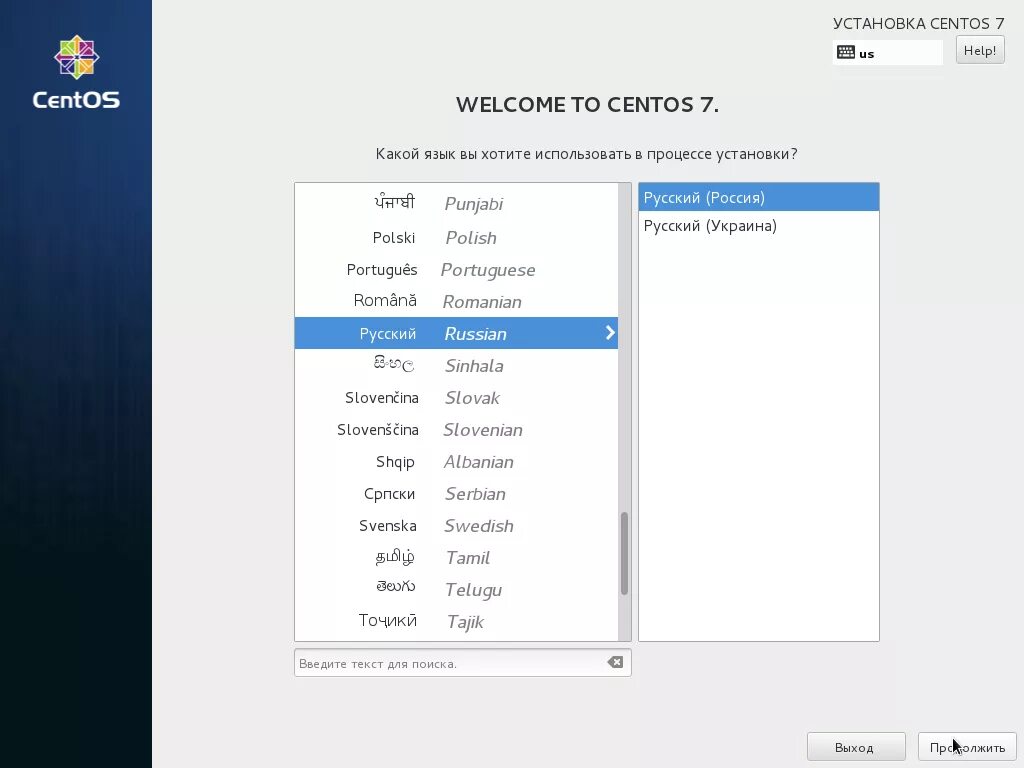The height and width of the screenshot is (768, 1024).
Task: Select Русский (Россия) locale
Action: click(759, 197)
